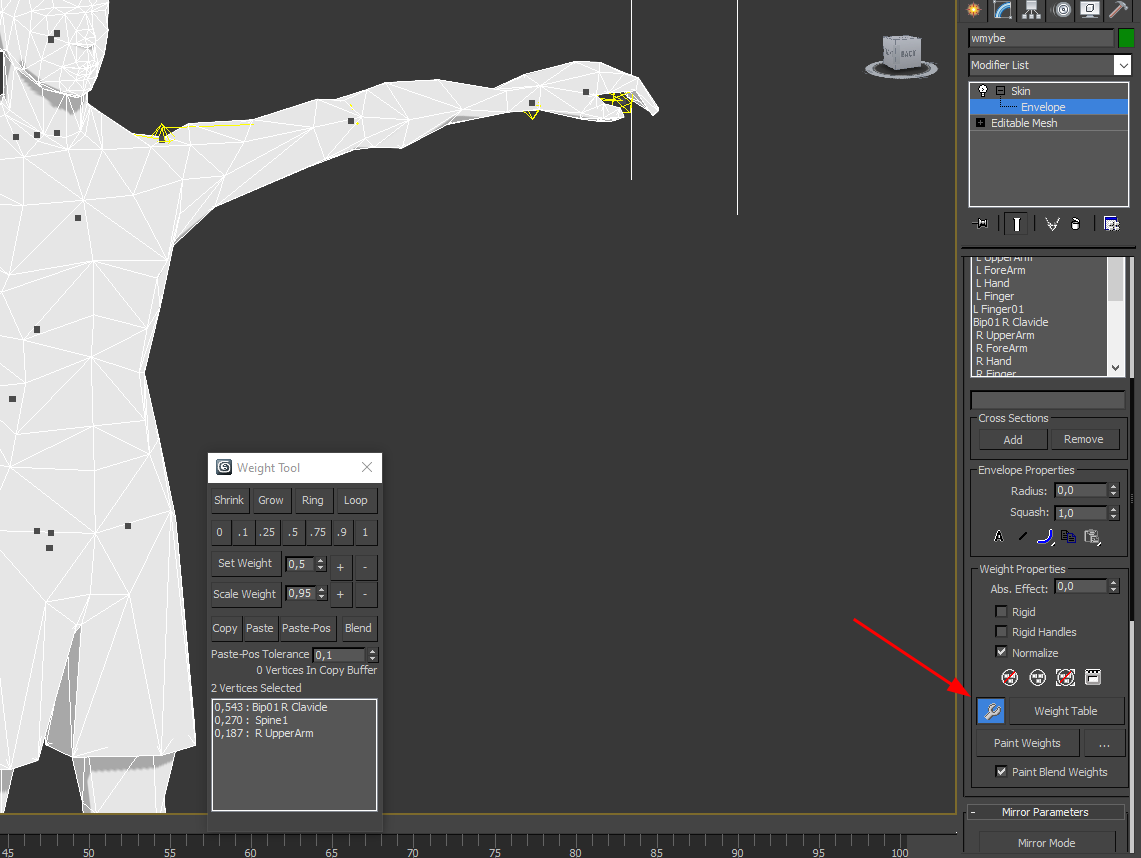Click the ViewCube in the viewport
Image resolution: width=1141 pixels, height=858 pixels.
pos(901,54)
